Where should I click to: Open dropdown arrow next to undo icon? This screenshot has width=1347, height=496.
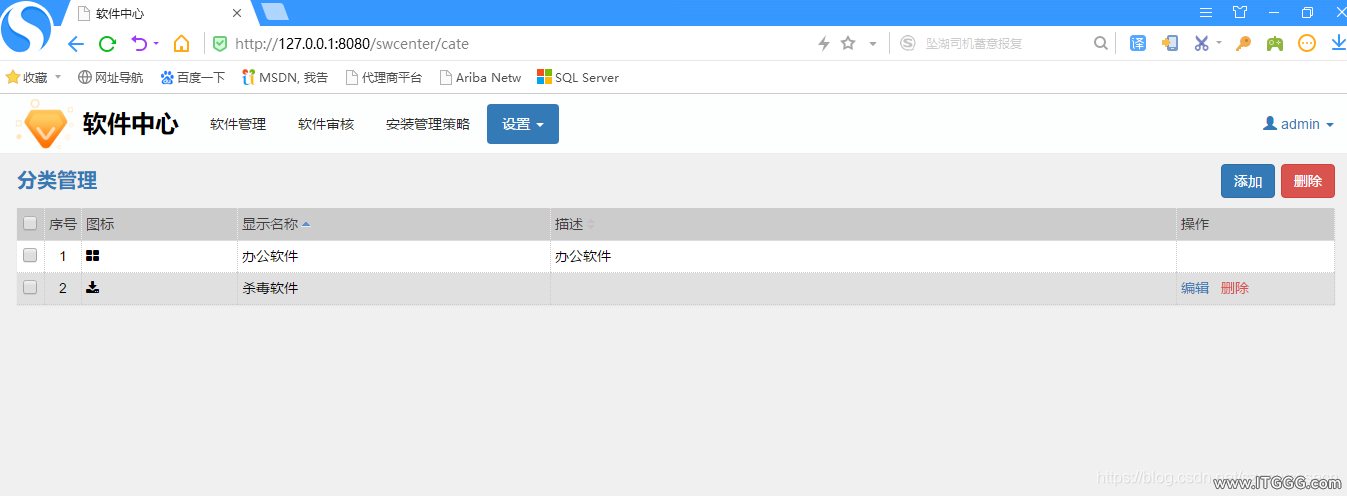156,44
